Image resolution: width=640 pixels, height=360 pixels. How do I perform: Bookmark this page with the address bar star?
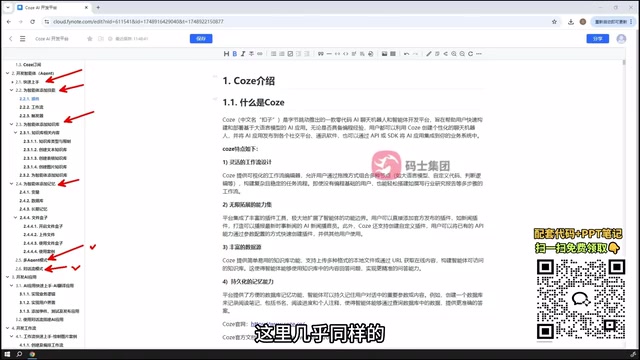pos(554,22)
